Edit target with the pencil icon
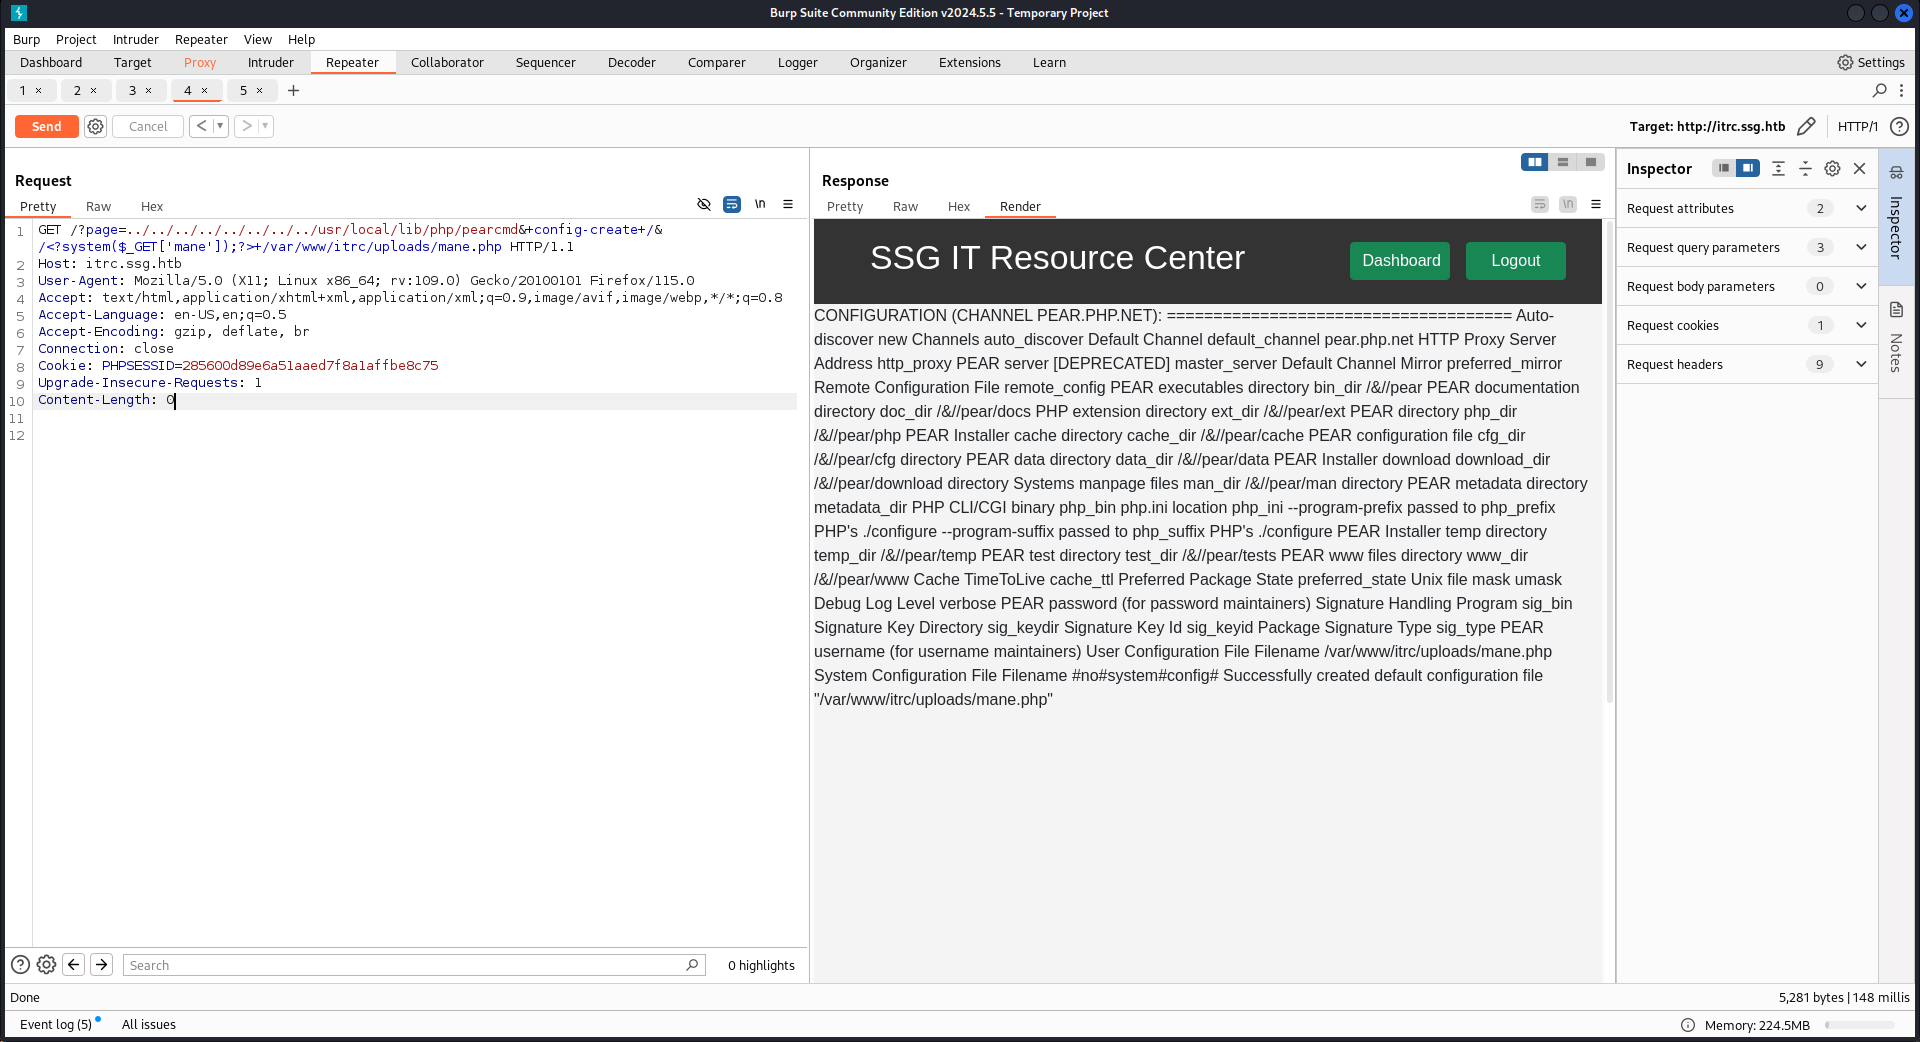The image size is (1920, 1042). point(1806,126)
